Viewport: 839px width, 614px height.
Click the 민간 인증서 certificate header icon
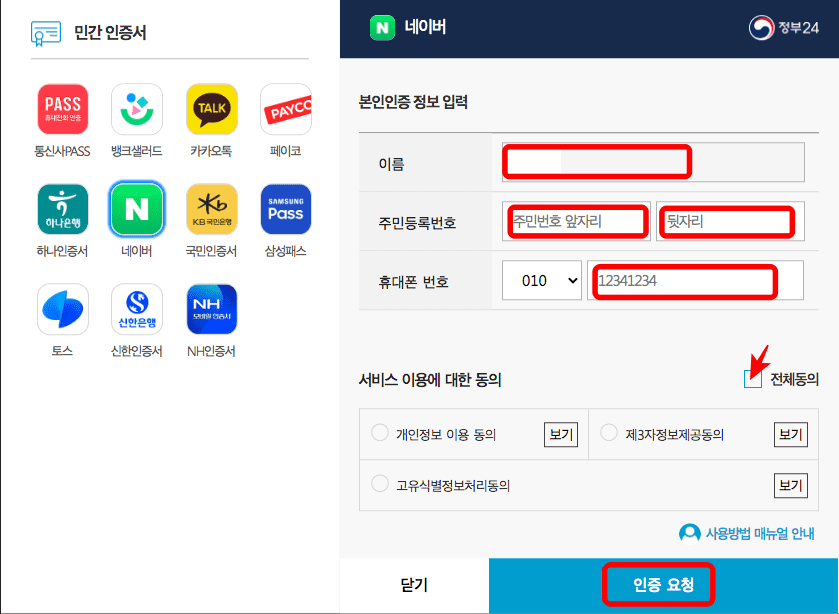(x=46, y=34)
